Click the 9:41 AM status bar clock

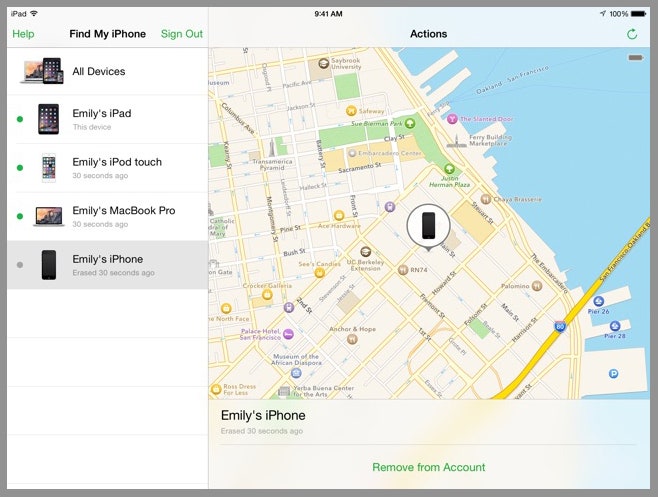point(328,14)
